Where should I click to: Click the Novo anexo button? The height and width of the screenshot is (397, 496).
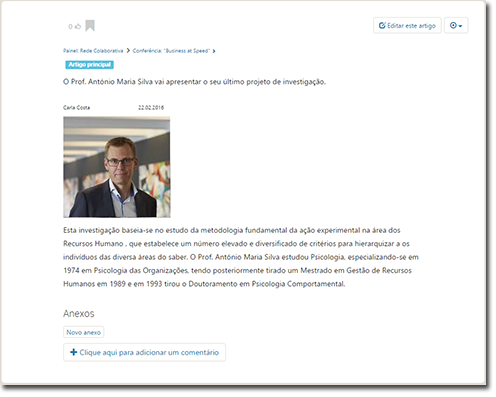83,332
